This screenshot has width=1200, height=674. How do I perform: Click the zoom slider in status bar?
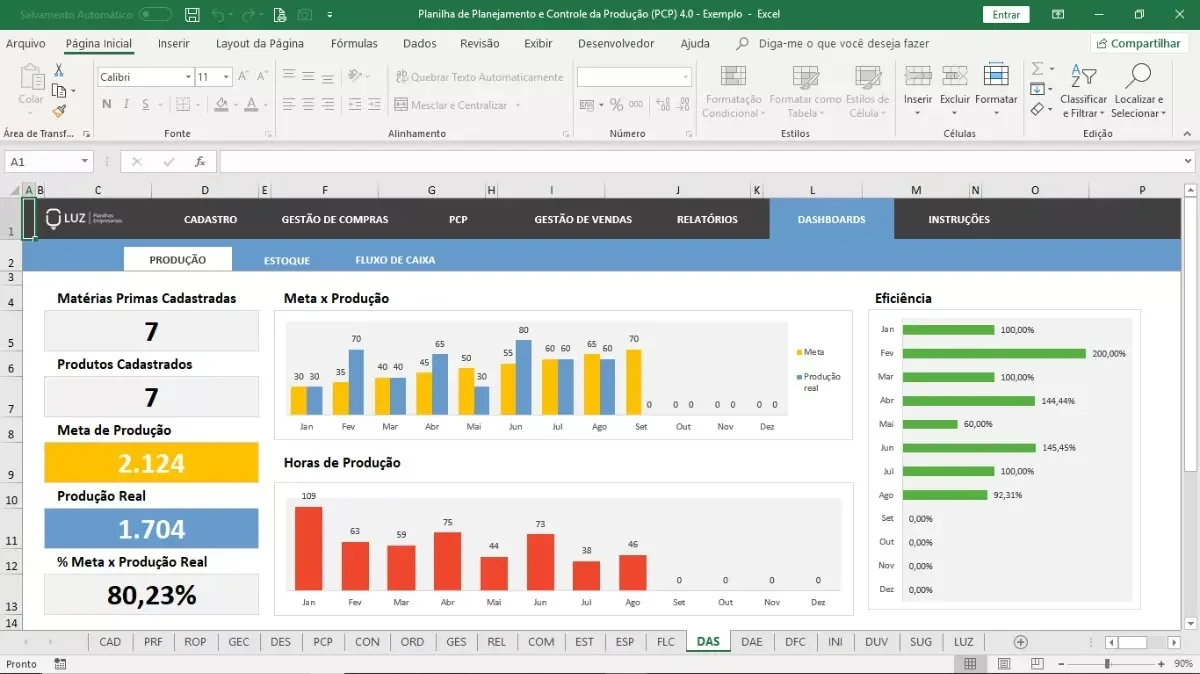pyautogui.click(x=1107, y=664)
